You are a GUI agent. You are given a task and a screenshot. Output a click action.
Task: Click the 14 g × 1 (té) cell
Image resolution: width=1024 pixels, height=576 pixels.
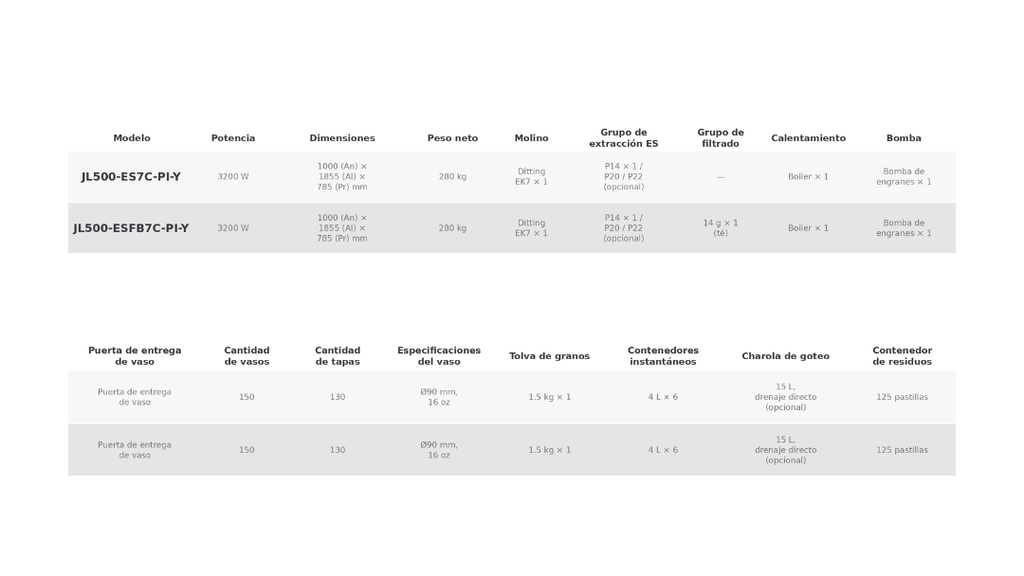point(720,228)
